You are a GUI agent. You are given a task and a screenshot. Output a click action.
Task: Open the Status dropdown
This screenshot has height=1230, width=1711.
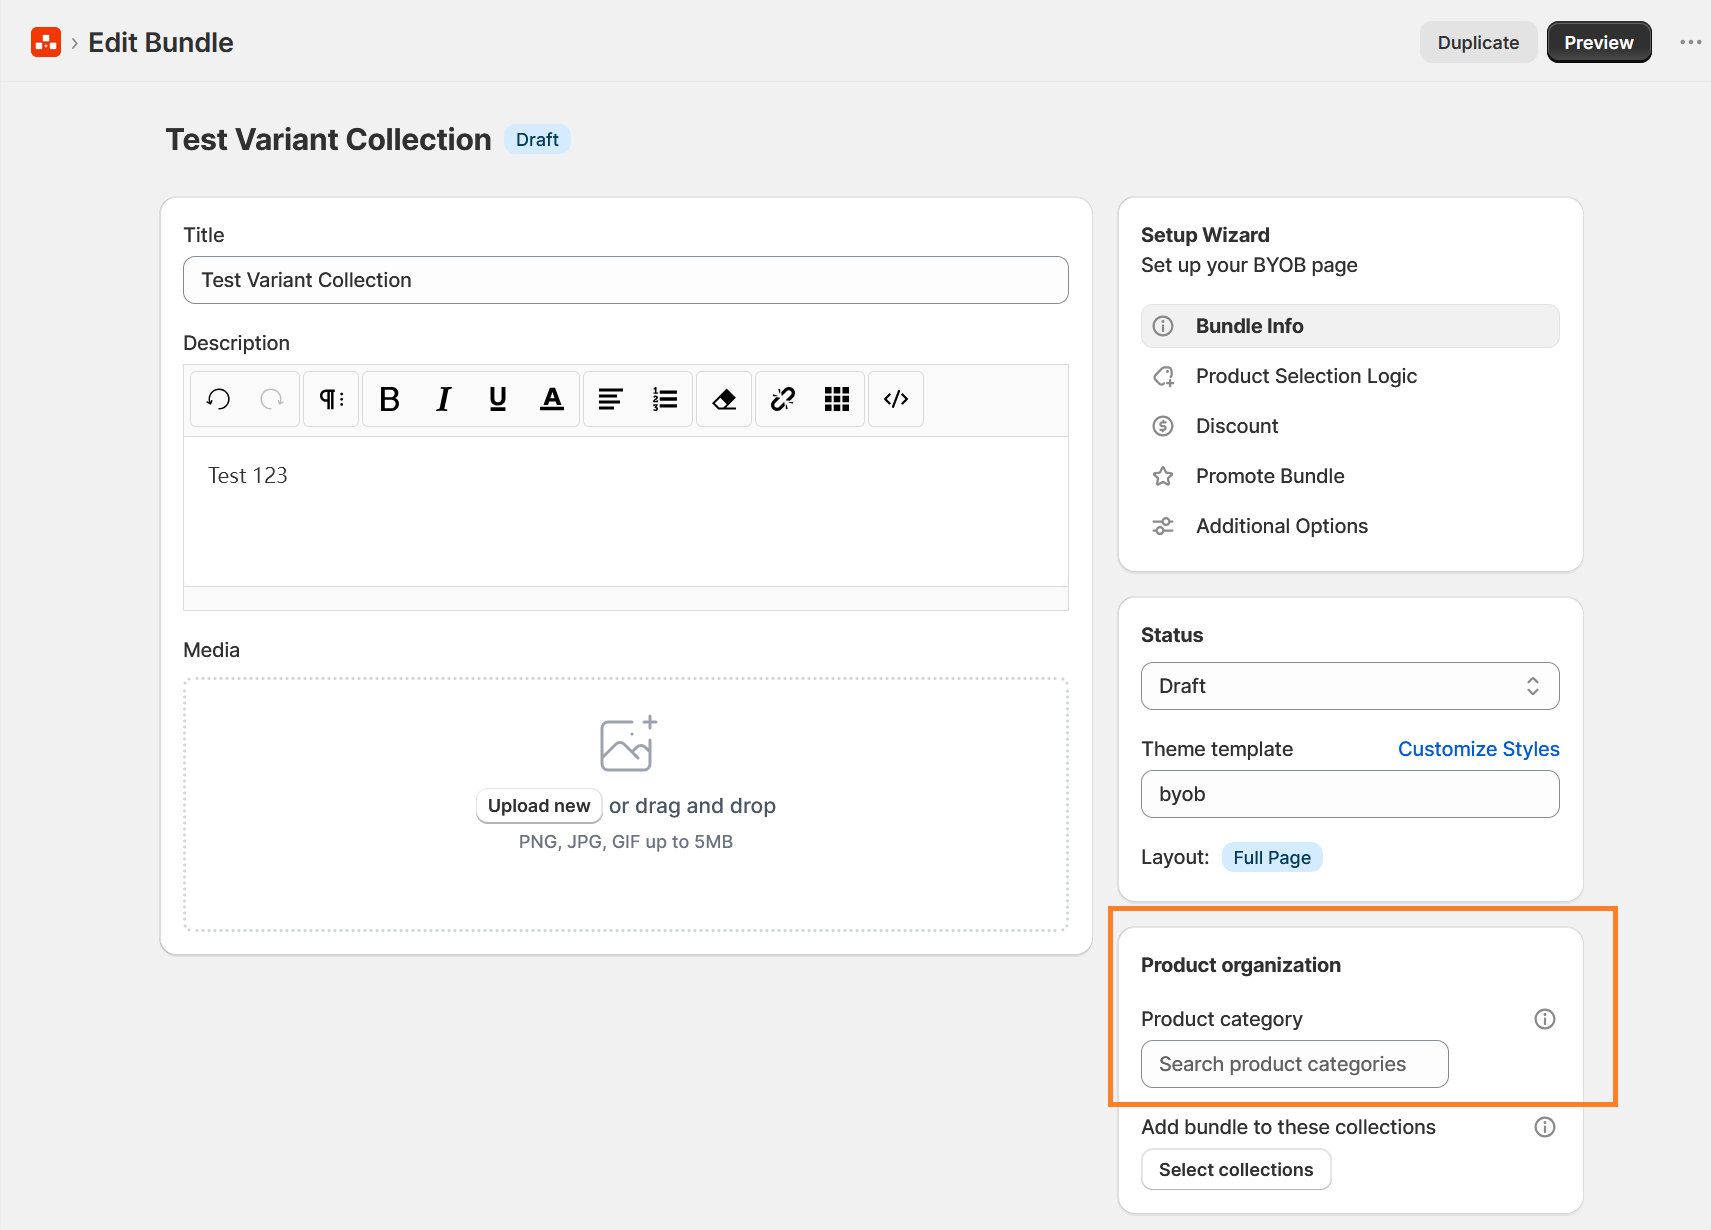1350,686
